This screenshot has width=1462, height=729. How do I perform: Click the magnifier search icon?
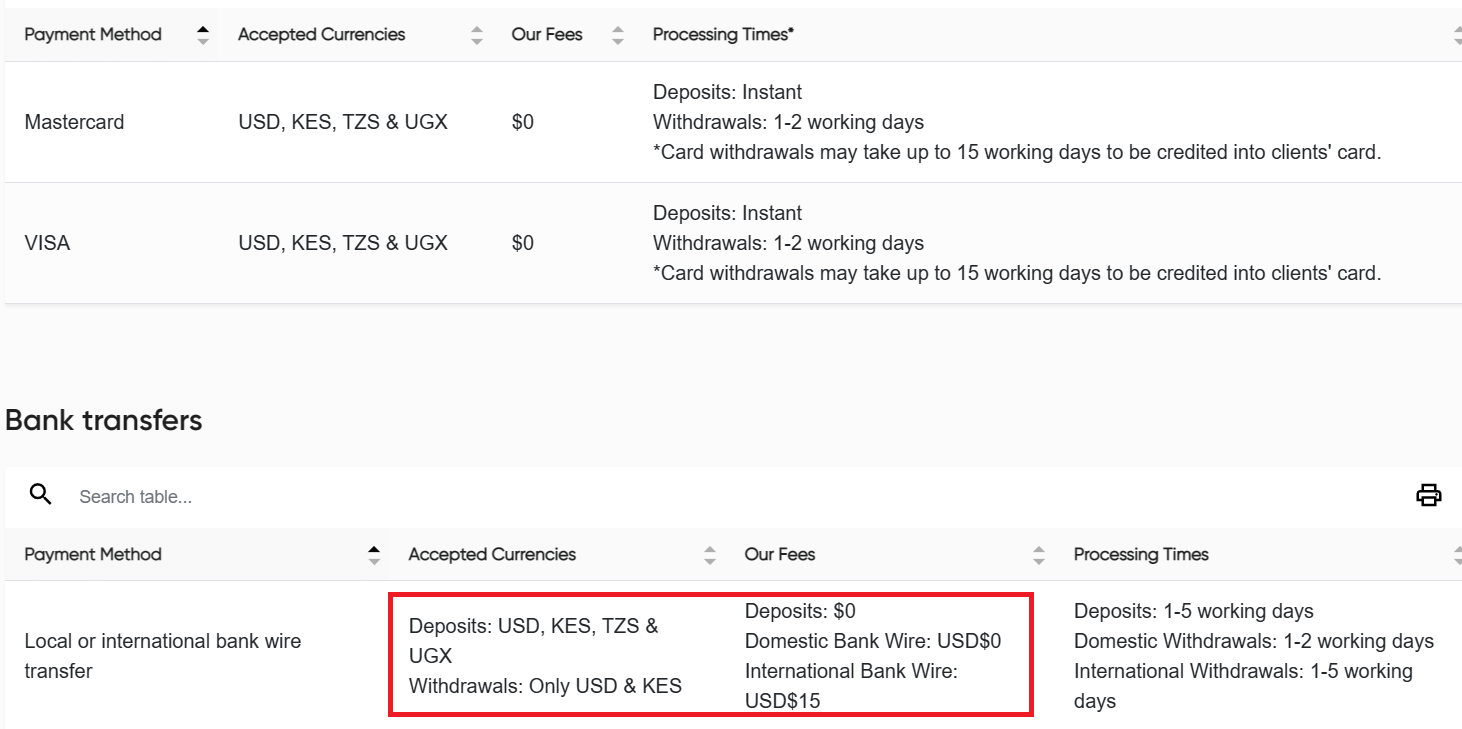coord(40,494)
